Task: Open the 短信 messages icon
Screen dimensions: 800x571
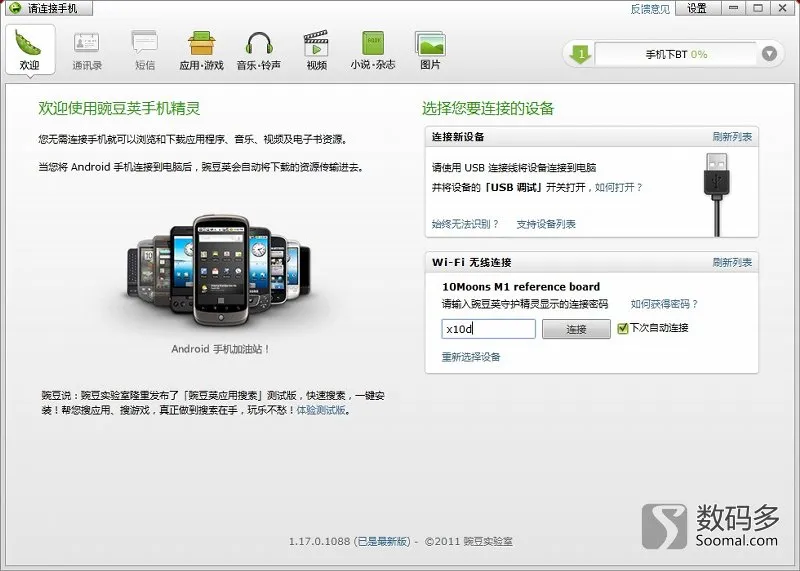Action: tap(145, 51)
